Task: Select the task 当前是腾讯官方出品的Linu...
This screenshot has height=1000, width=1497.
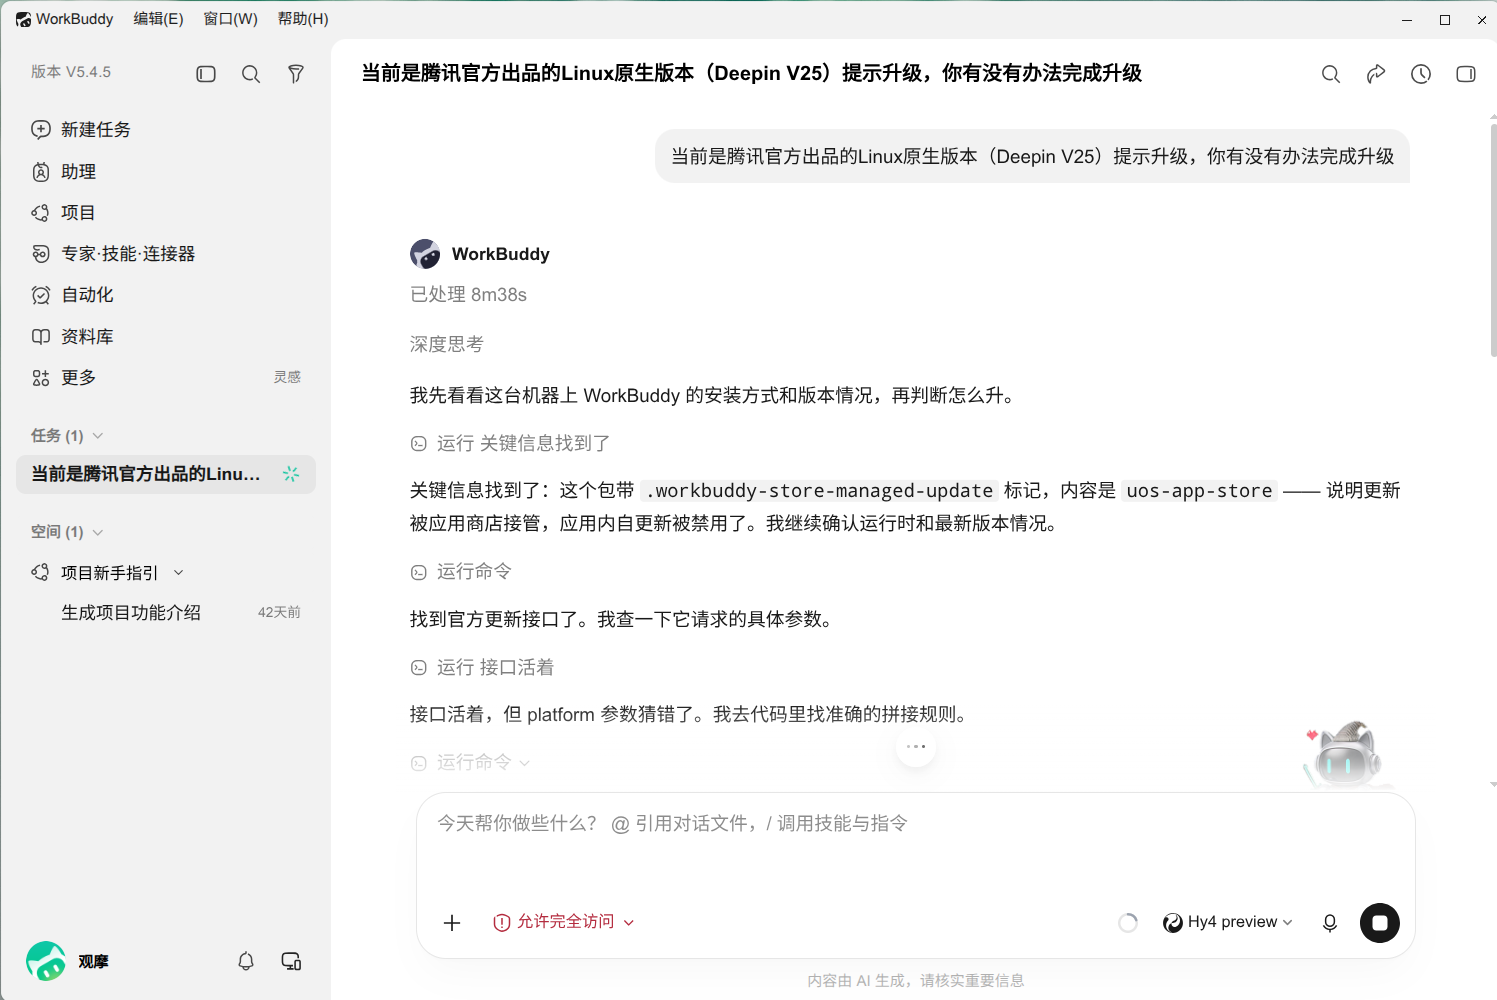Action: [166, 474]
